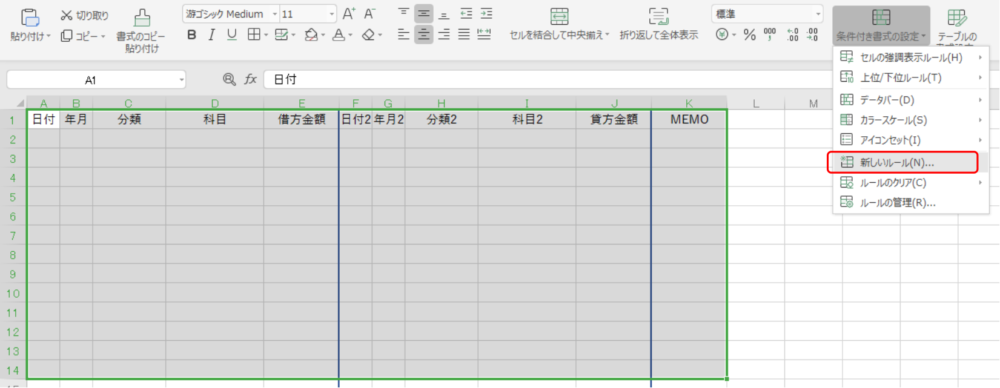The width and height of the screenshot is (1000, 388).
Task: Toggle Underline formatting
Action: tap(232, 34)
